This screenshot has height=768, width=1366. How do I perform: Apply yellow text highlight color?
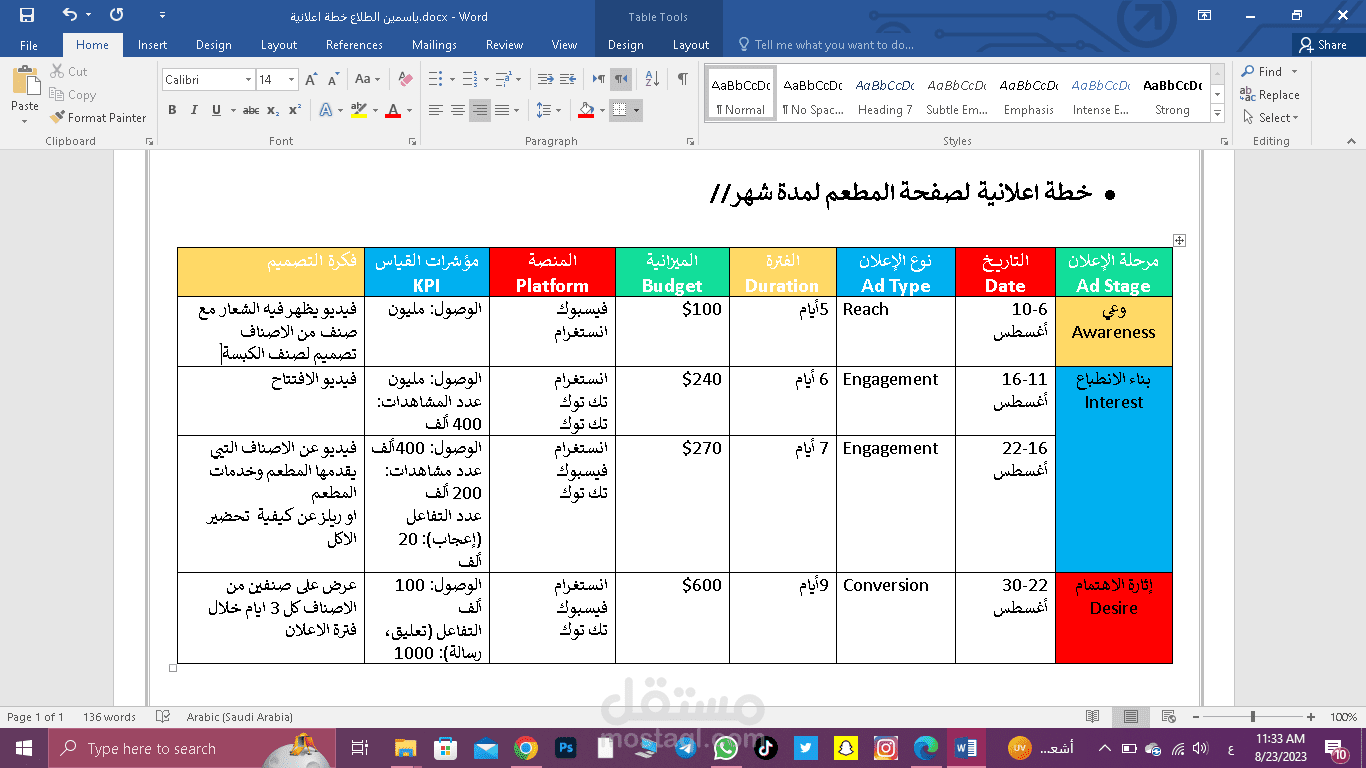click(359, 110)
